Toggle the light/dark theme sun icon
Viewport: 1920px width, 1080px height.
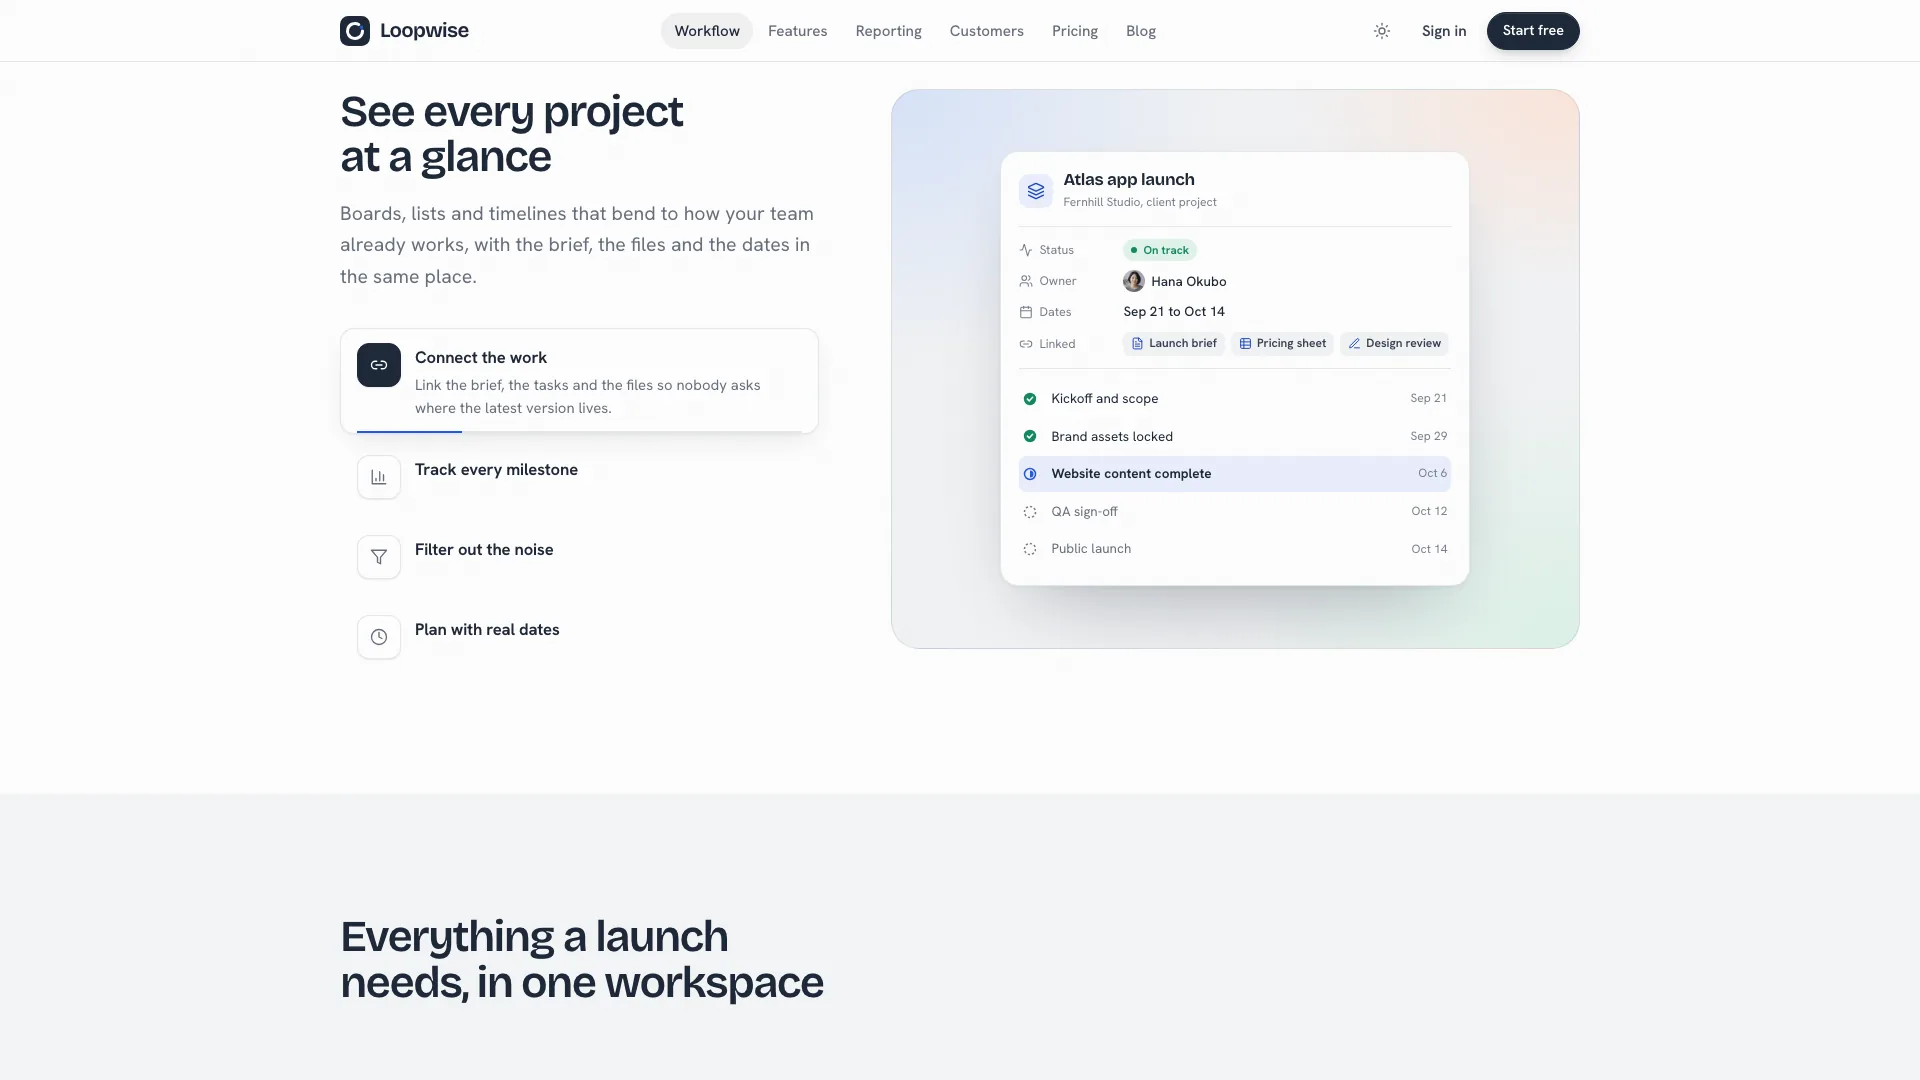pos(1382,31)
